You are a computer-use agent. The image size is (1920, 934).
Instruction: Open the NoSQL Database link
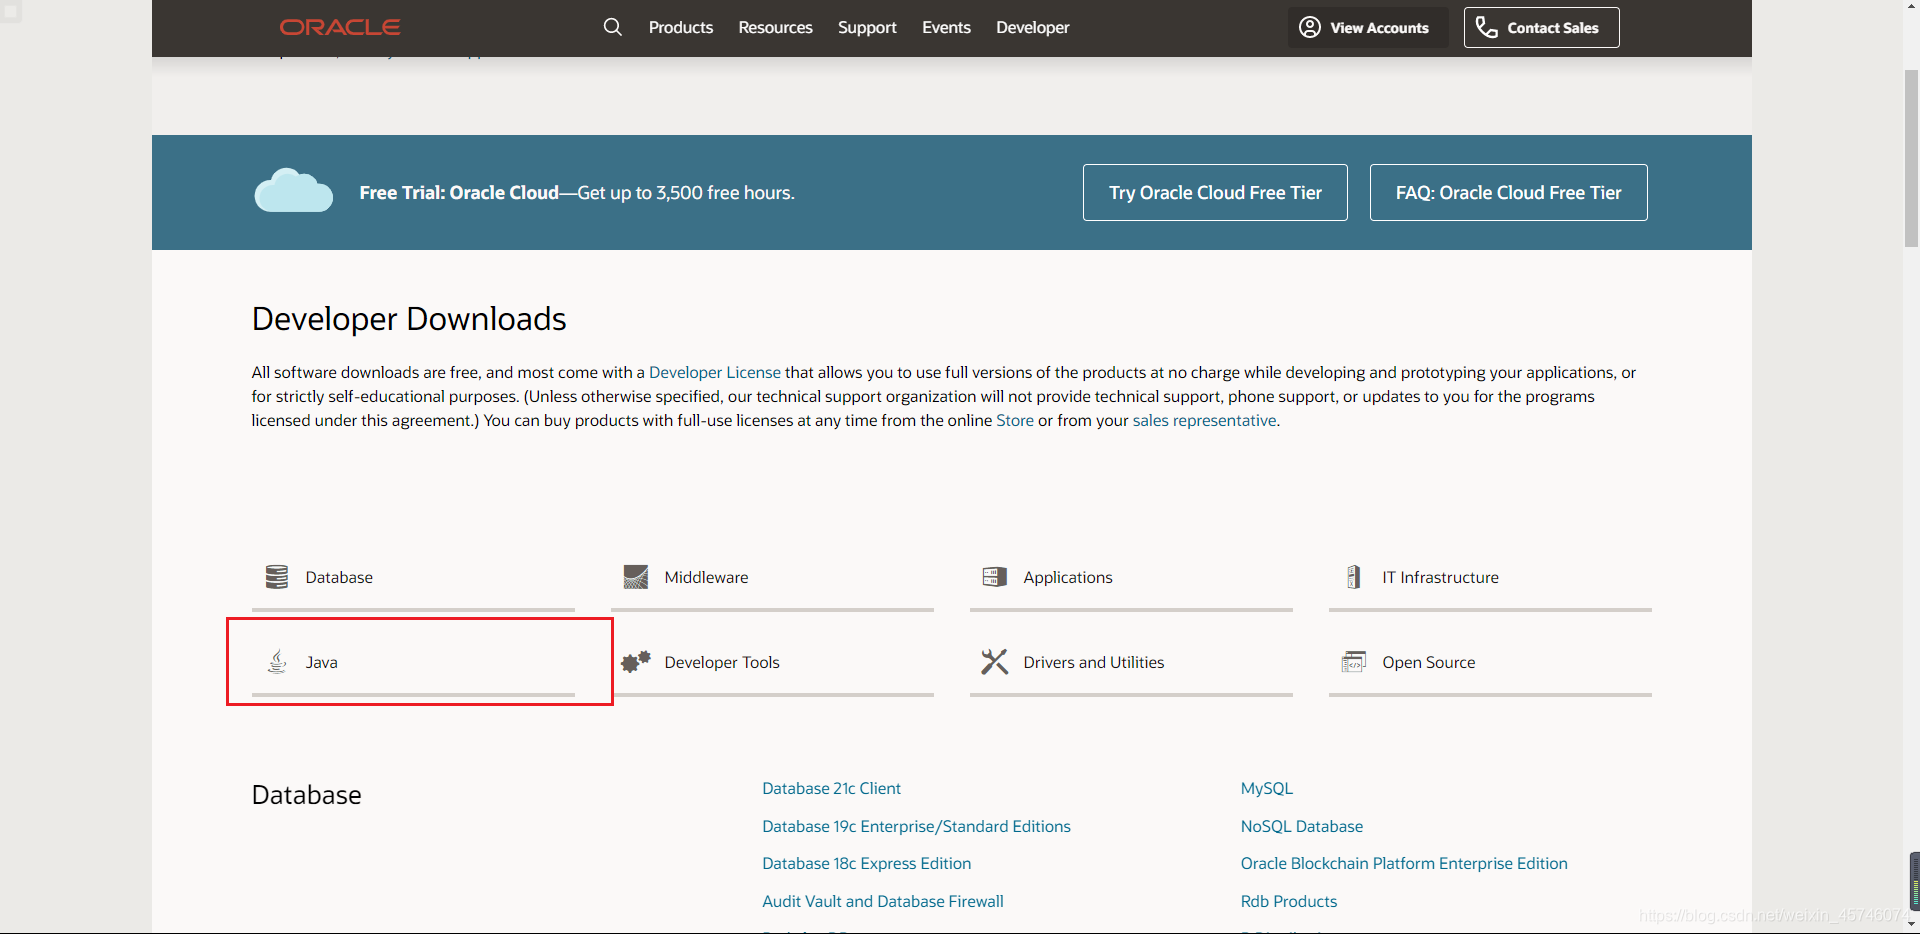pyautogui.click(x=1302, y=826)
